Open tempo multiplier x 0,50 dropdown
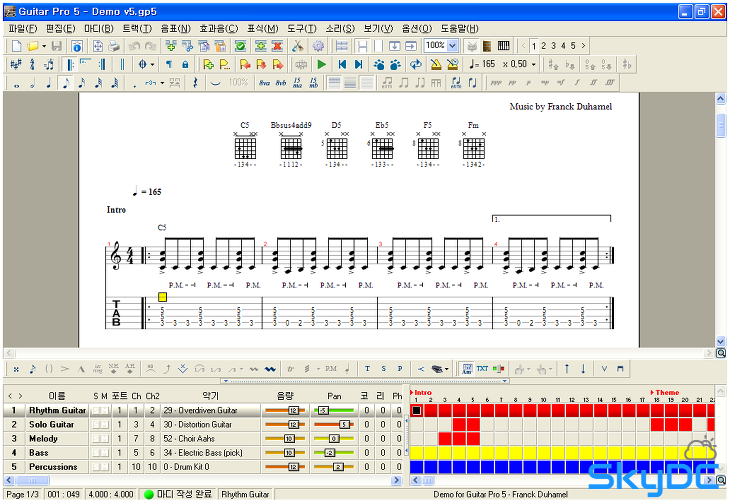The image size is (730, 503). pos(534,65)
